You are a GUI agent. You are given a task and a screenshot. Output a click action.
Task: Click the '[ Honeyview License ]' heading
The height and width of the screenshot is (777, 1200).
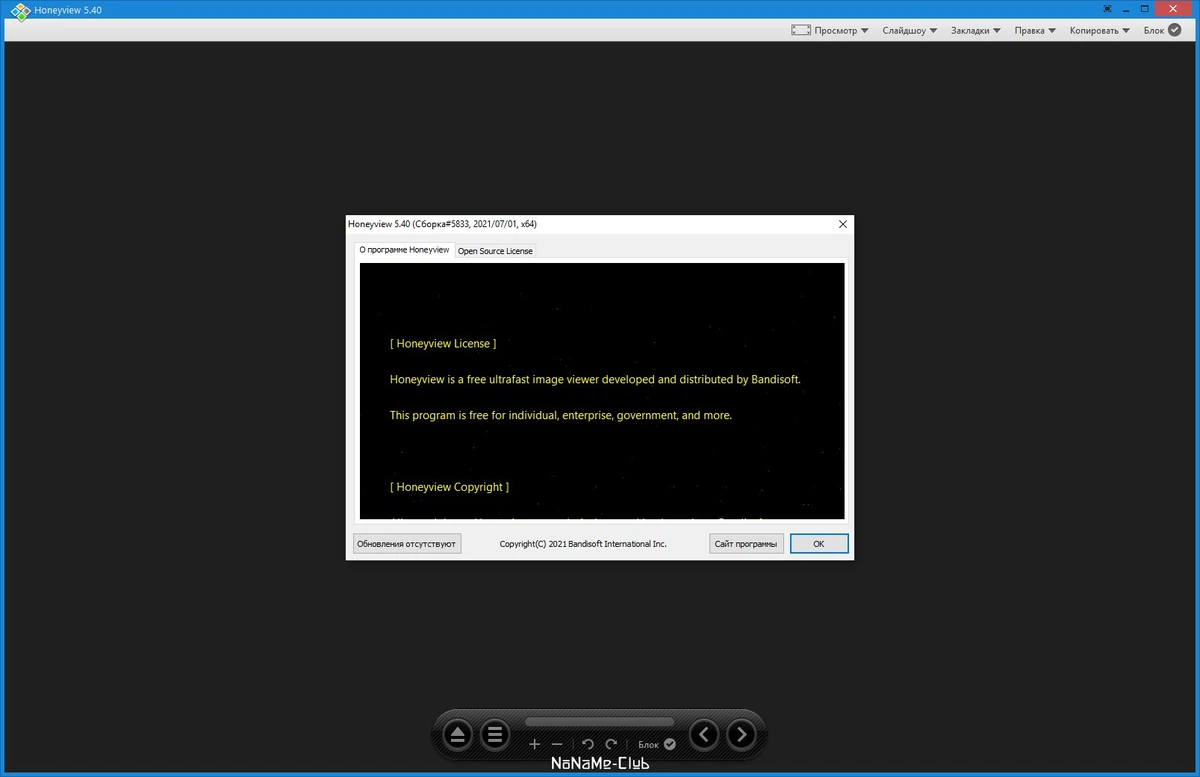pyautogui.click(x=443, y=343)
